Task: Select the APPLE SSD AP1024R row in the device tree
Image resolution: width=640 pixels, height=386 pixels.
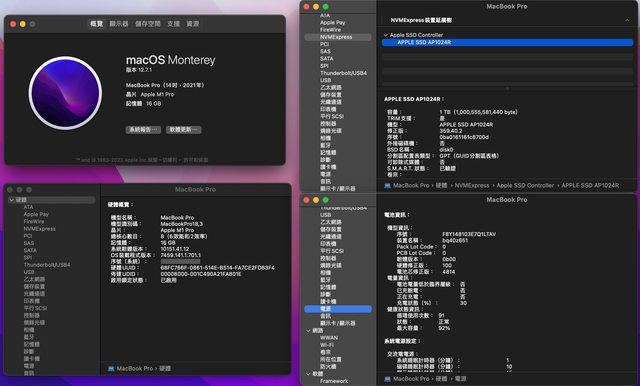Action: pos(507,42)
